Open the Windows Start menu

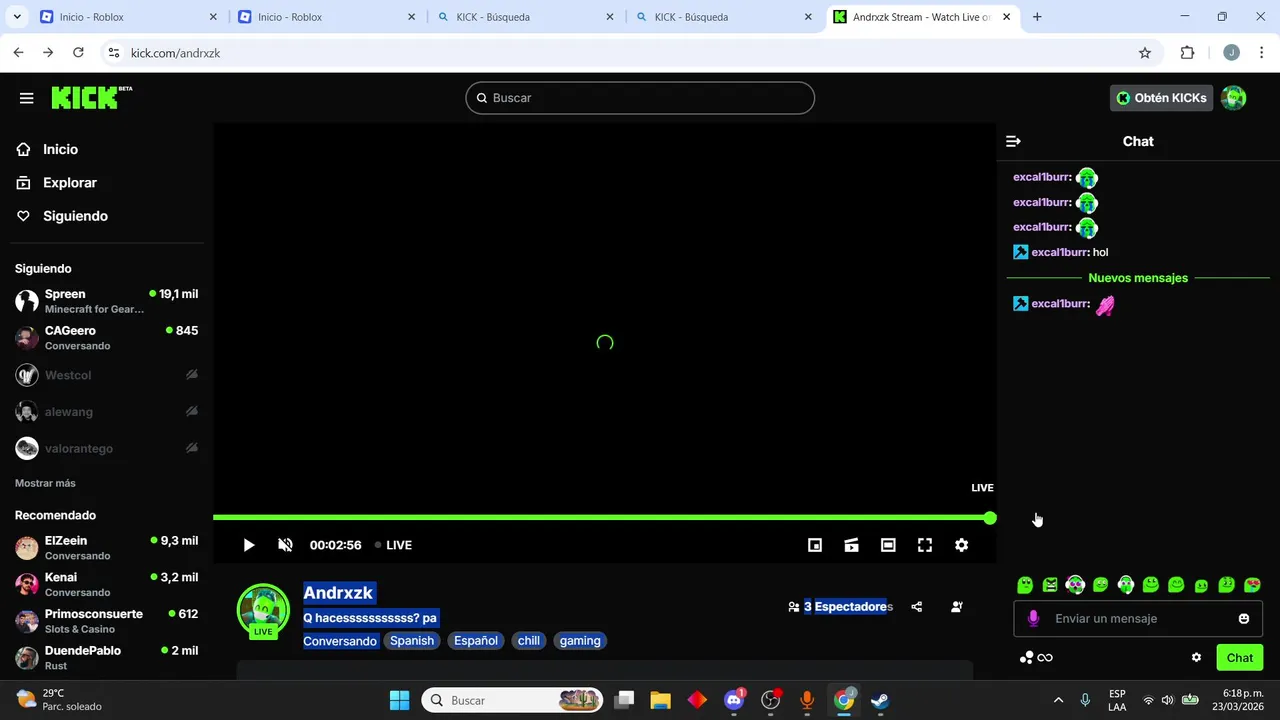click(399, 700)
